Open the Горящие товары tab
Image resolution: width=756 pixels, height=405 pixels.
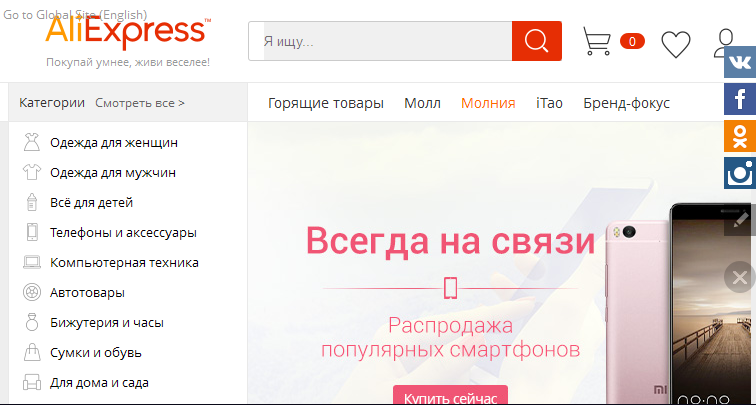pyautogui.click(x=326, y=103)
